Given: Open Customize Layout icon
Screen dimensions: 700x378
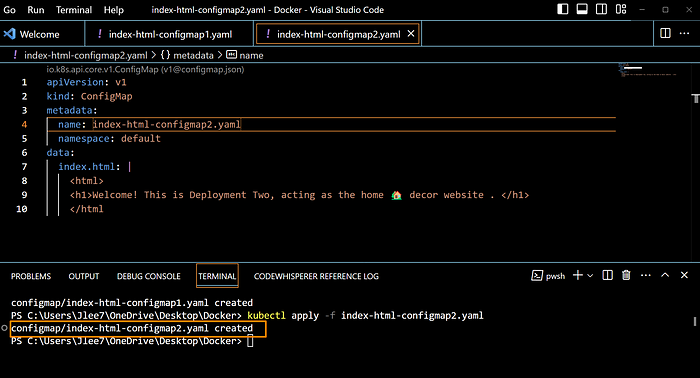Looking at the screenshot, I should point(621,9).
